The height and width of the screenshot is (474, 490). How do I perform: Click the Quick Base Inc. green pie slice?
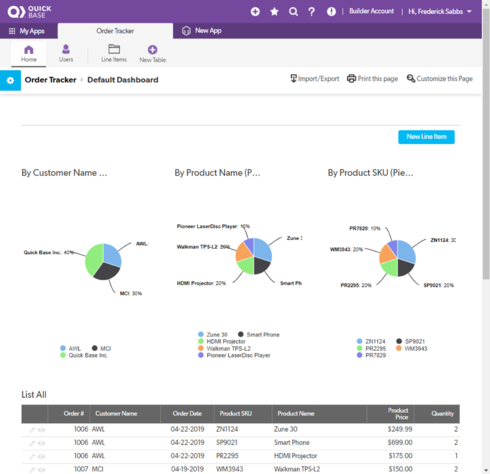click(x=93, y=260)
